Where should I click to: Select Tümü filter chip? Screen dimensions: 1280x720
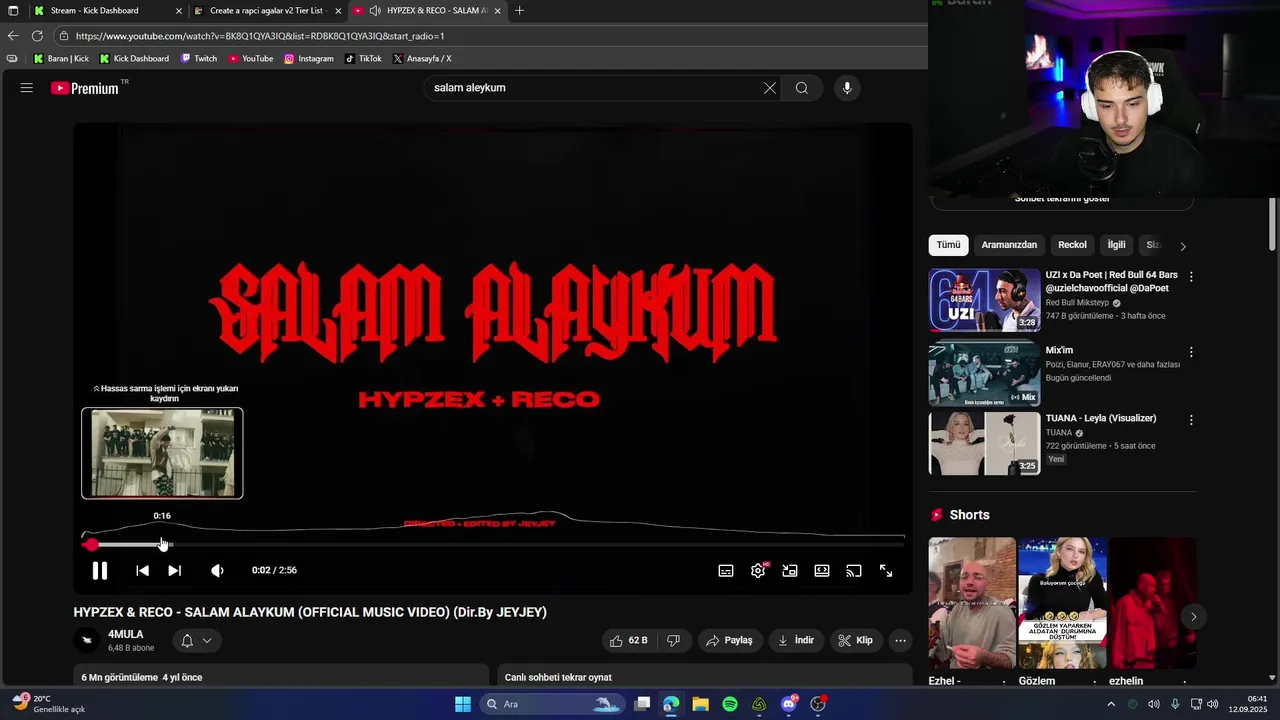(x=948, y=245)
